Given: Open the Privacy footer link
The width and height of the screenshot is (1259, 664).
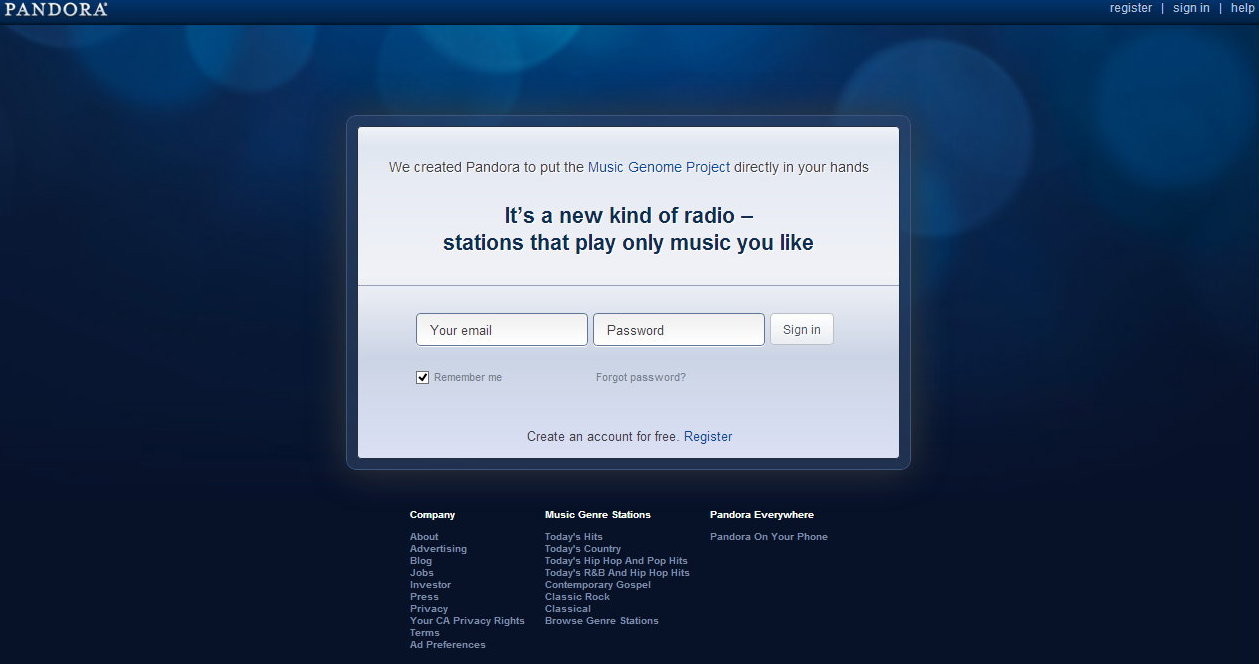Looking at the screenshot, I should tap(429, 609).
